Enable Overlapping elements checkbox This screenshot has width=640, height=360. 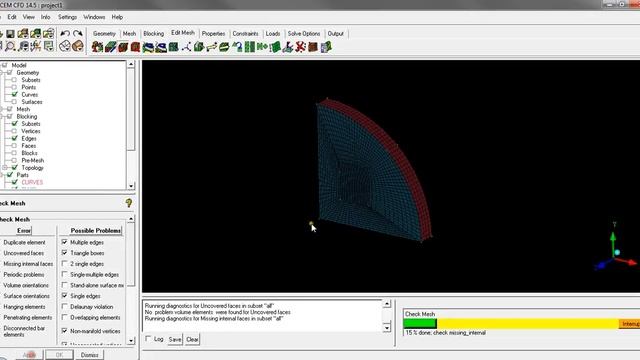coord(64,317)
